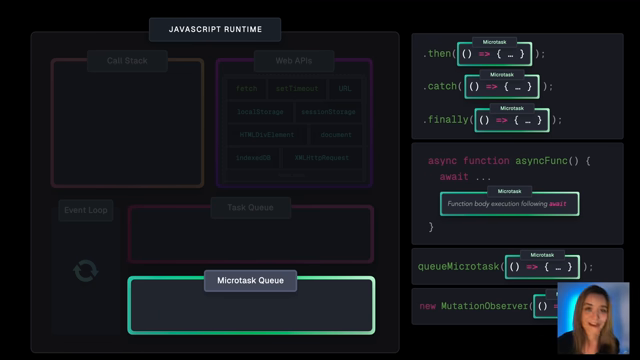
Task: Select the fetch cell in Web APIs
Action: coord(247,89)
